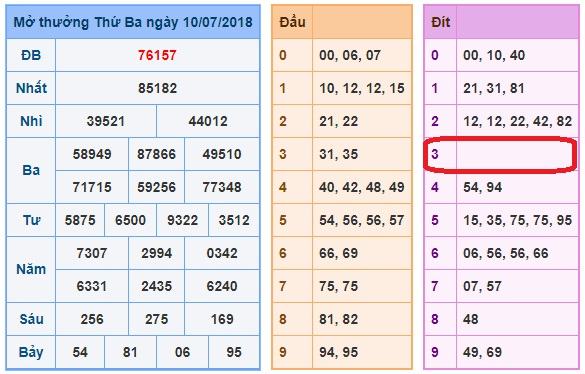
Task: Select the third prize number 59256
Action: (x=156, y=187)
